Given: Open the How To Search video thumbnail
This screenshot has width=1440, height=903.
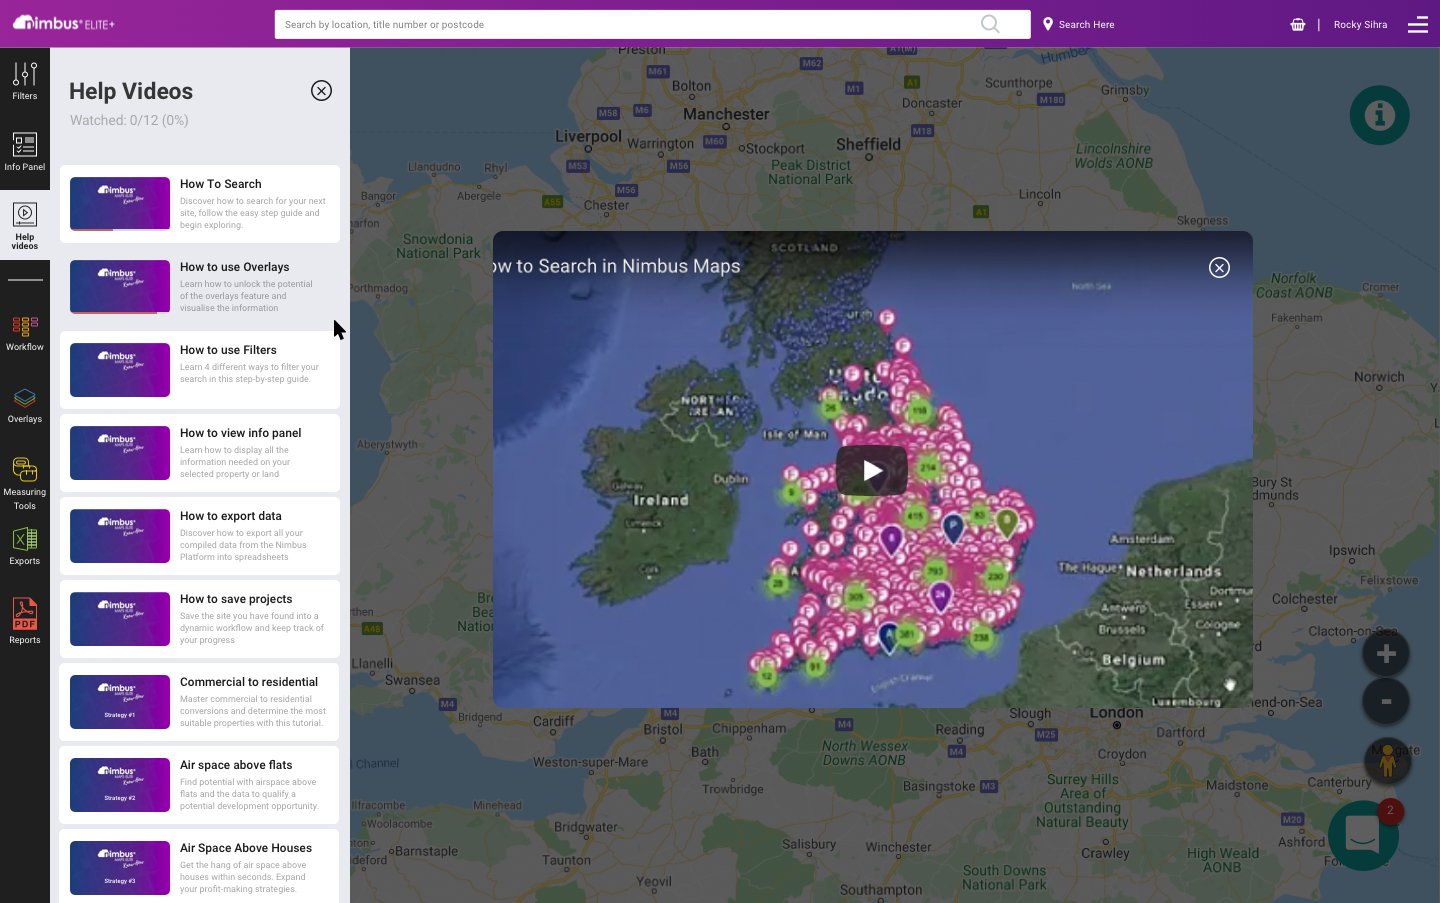Looking at the screenshot, I should 120,204.
